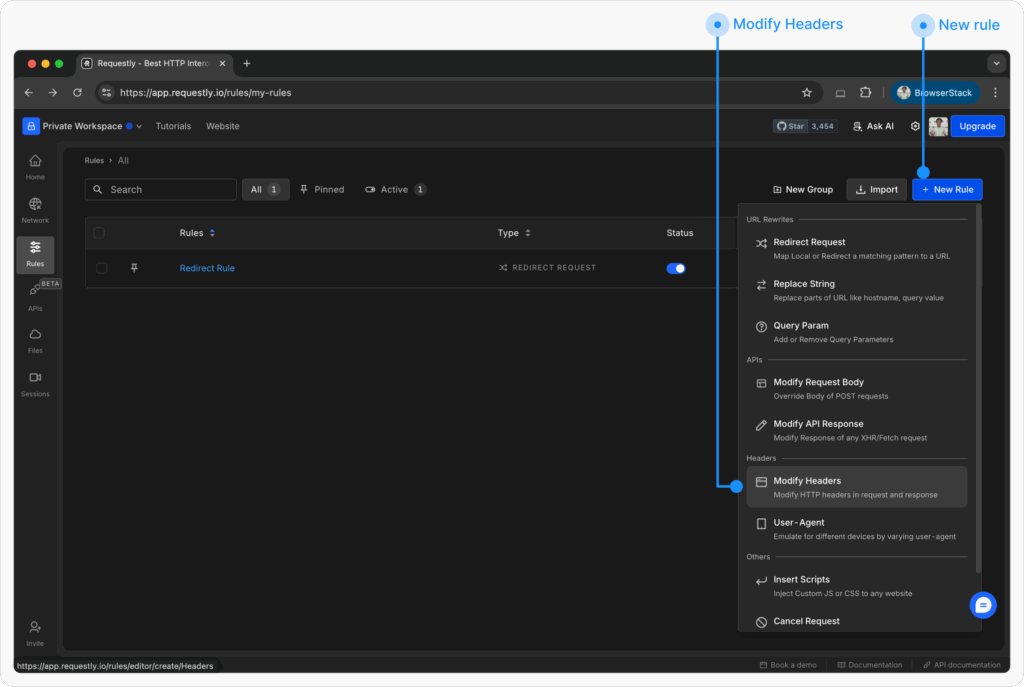The width and height of the screenshot is (1024, 687).
Task: Click the site info icon in address bar
Action: (106, 93)
